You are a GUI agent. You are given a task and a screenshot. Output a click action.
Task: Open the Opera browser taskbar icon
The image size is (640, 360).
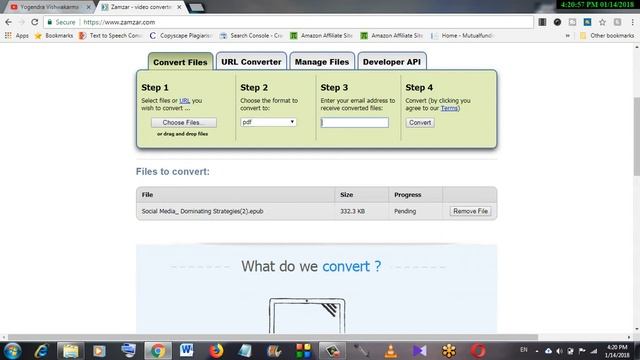point(478,351)
